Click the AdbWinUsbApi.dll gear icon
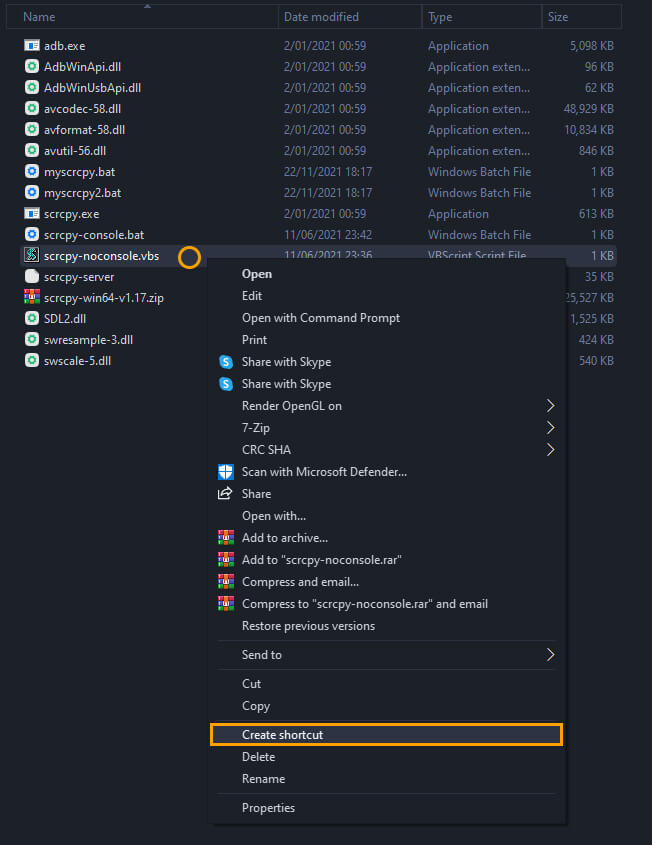This screenshot has width=652, height=845. (32, 87)
